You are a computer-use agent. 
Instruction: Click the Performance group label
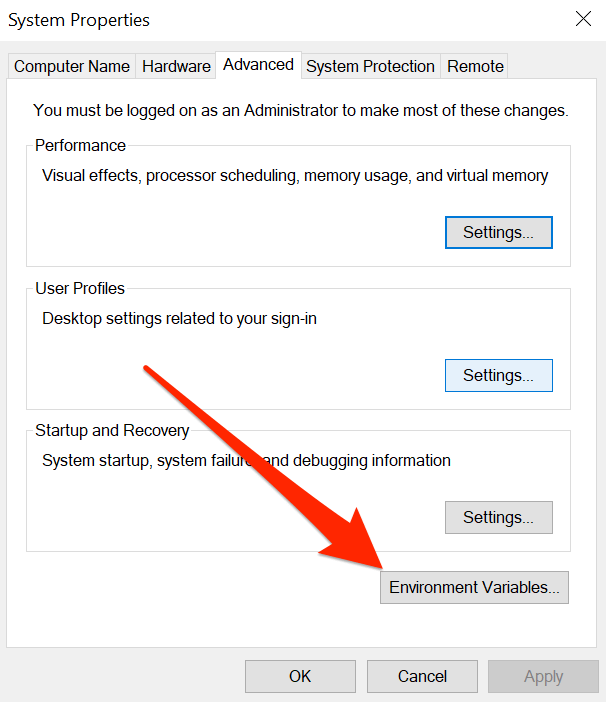(81, 146)
